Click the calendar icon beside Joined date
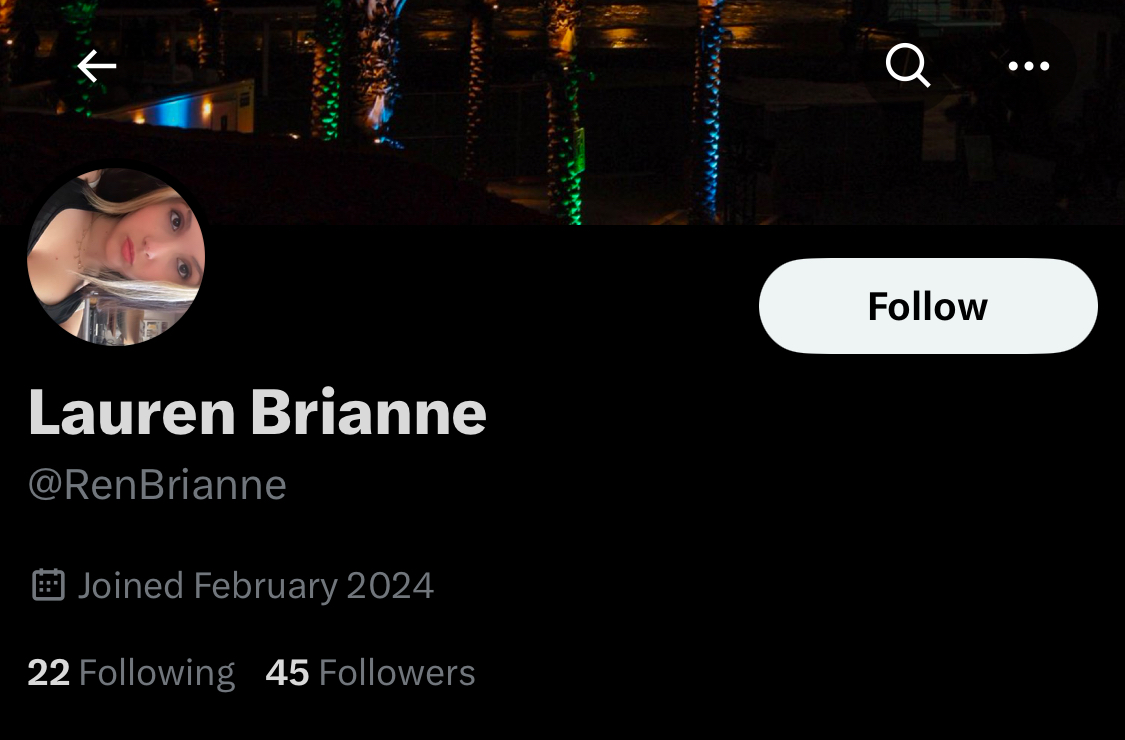The height and width of the screenshot is (740, 1125). point(49,585)
